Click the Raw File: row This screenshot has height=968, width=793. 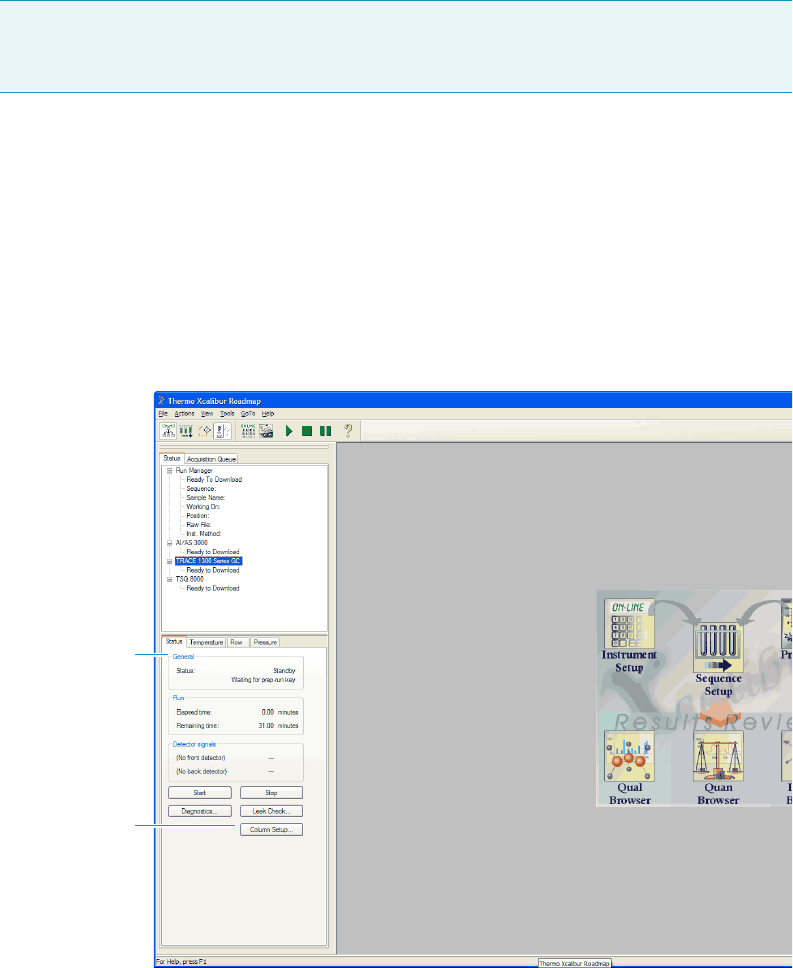(x=199, y=525)
